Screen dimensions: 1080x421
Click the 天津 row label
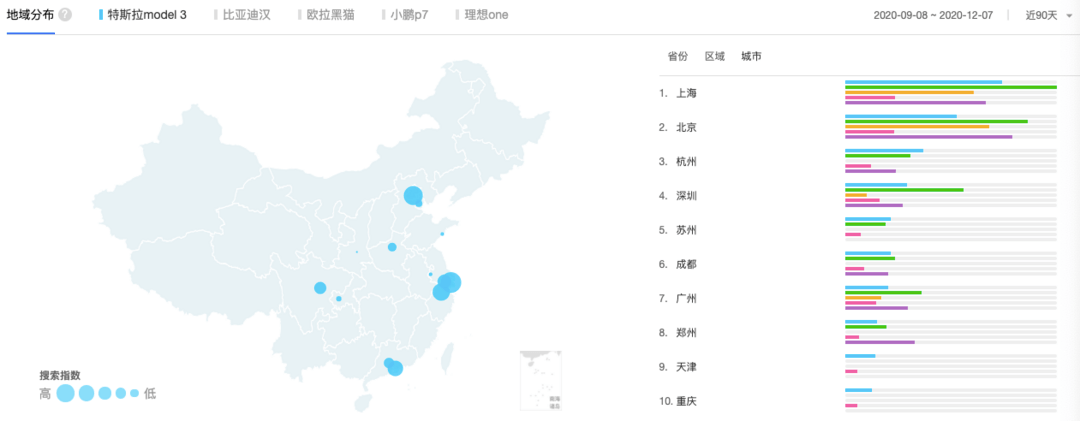(x=687, y=367)
